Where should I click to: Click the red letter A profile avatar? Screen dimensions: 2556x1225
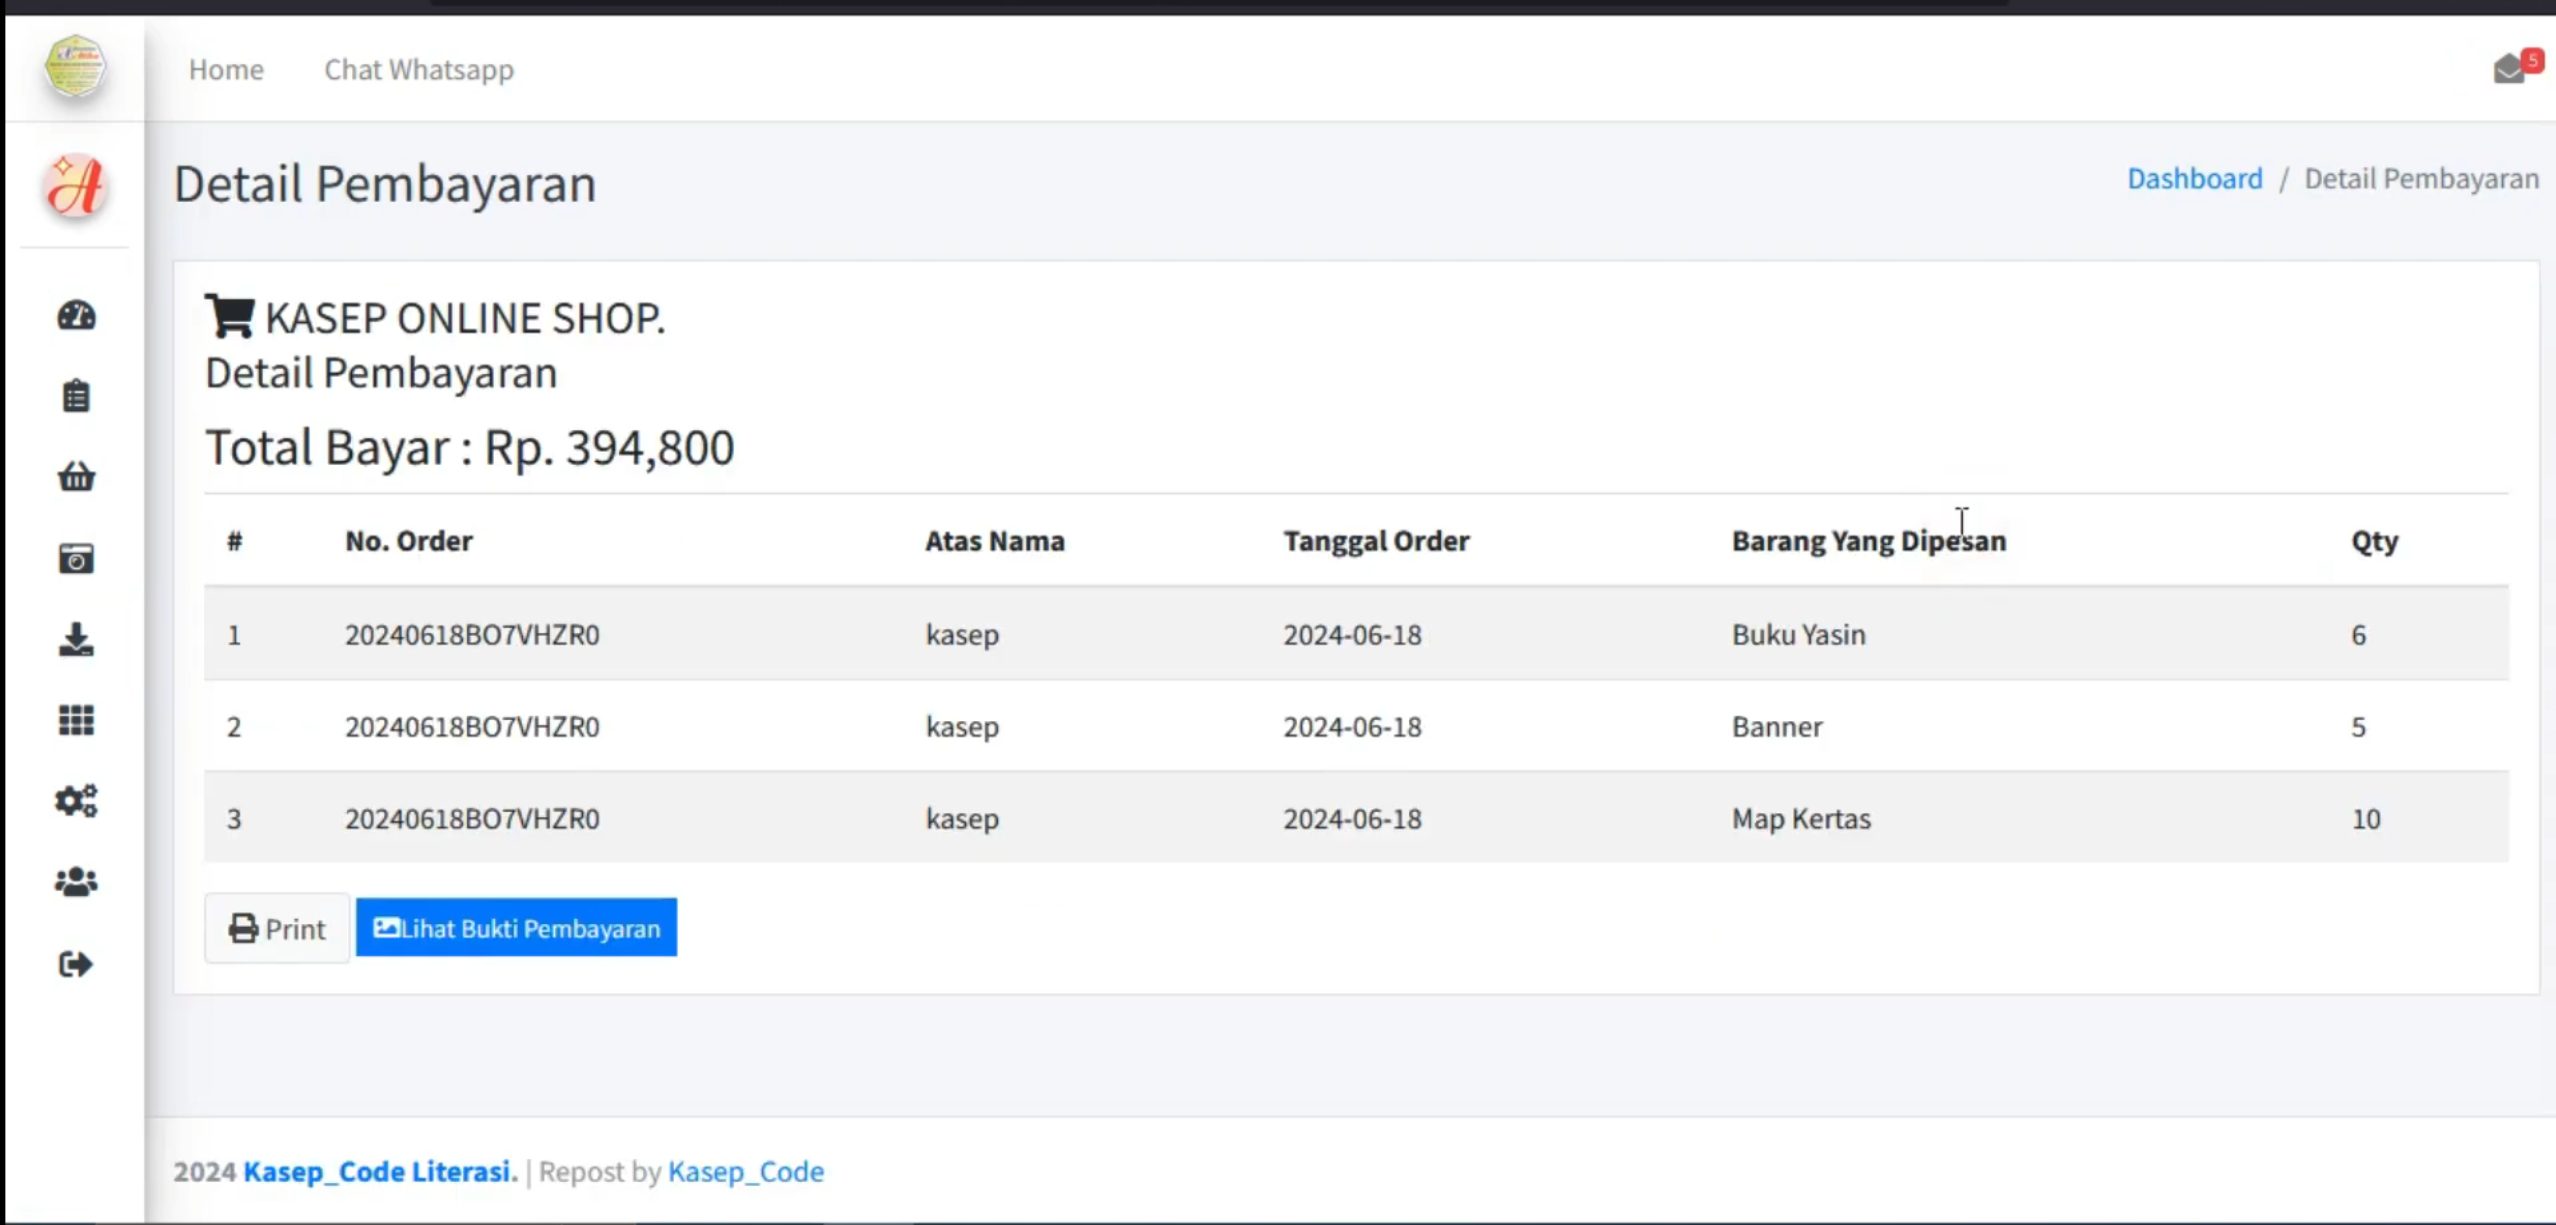[x=75, y=186]
